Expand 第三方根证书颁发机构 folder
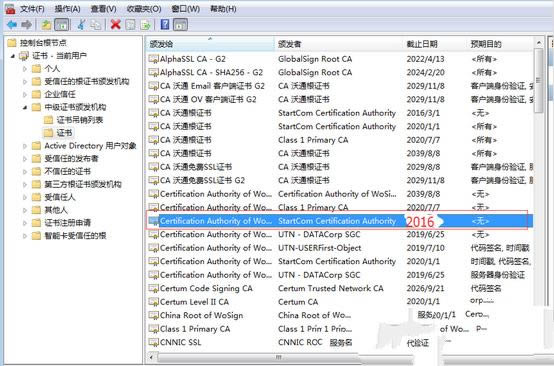Viewport: 554px width, 366px height. tap(25, 184)
